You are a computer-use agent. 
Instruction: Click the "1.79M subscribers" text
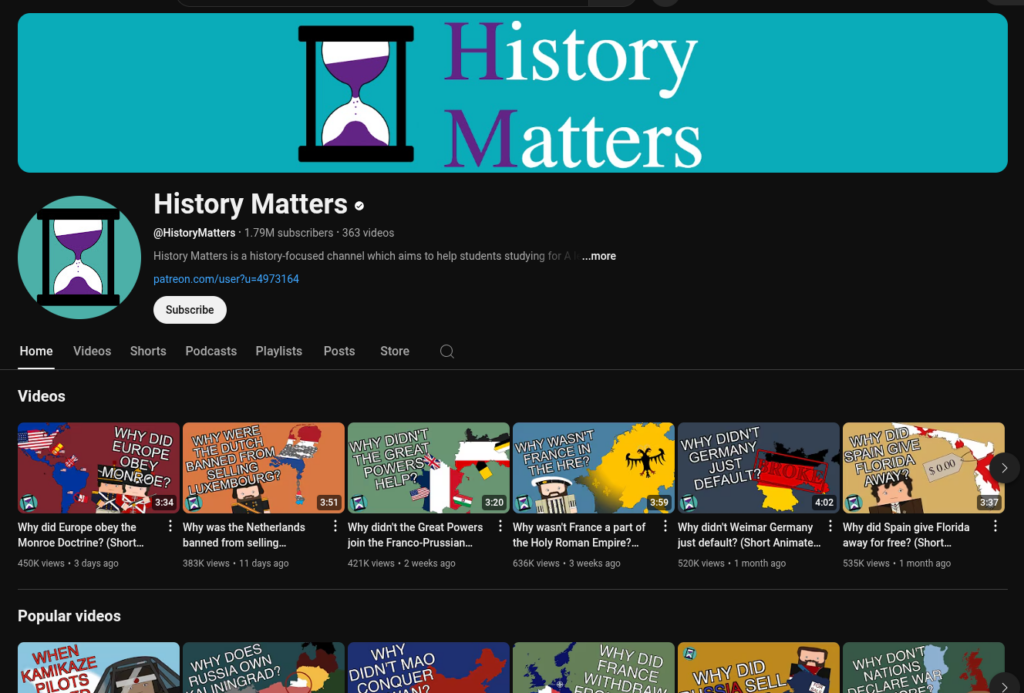pos(289,233)
